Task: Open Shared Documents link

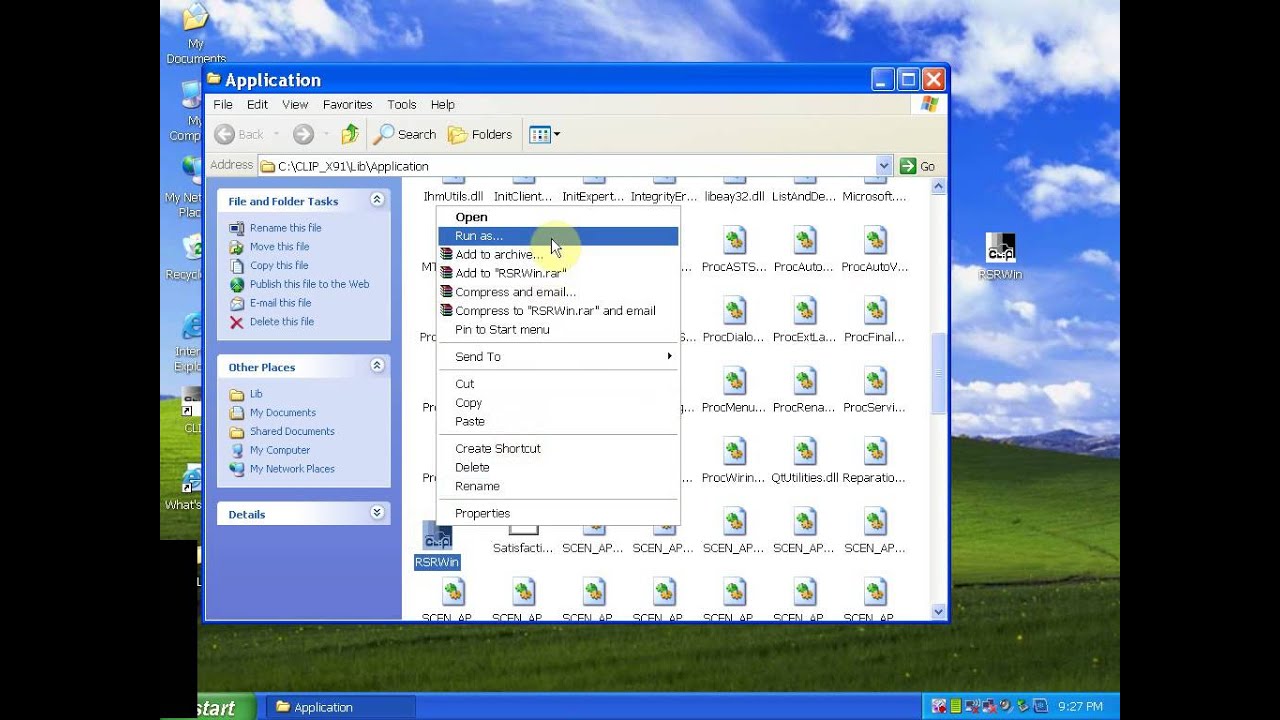Action: tap(292, 432)
